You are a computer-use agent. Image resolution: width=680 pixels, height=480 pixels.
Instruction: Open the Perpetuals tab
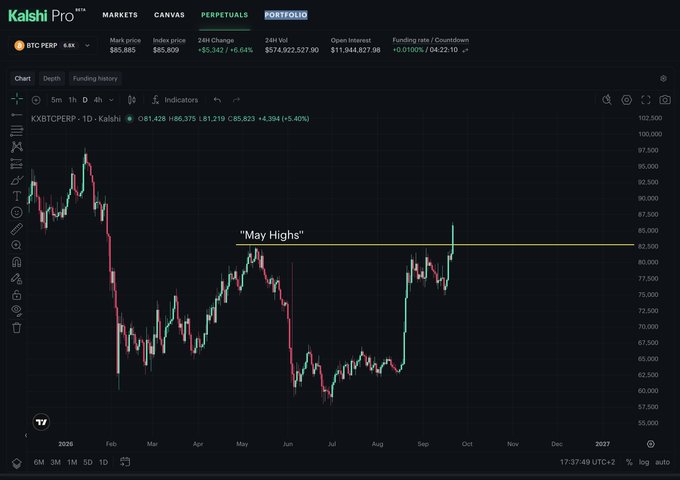coord(225,15)
